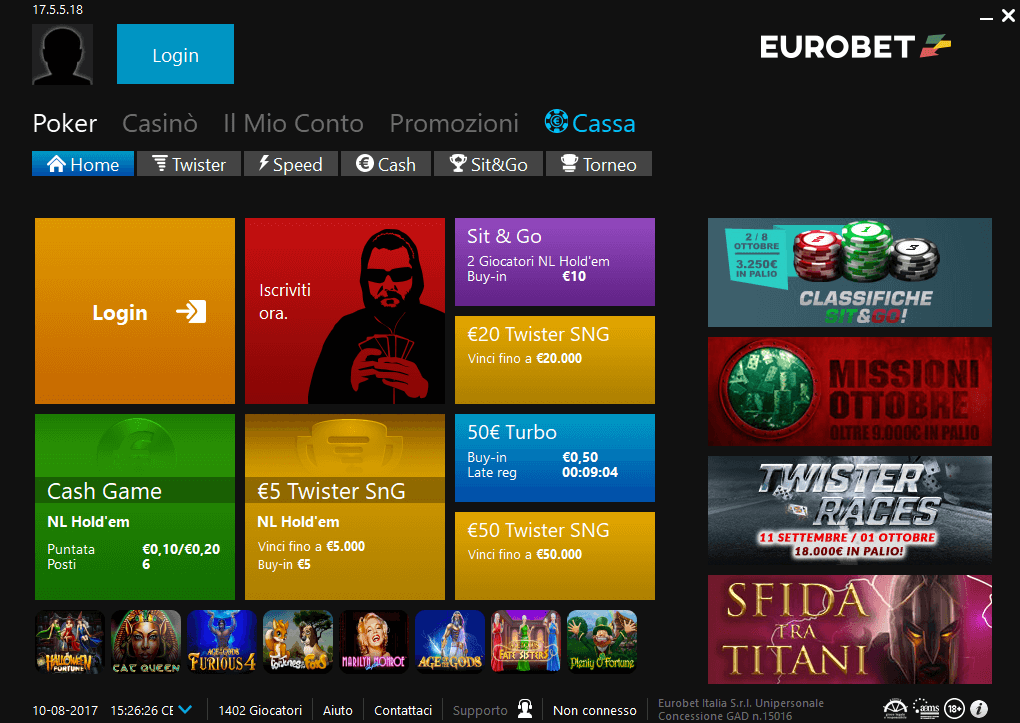Open the Cat Queen slot game

coord(146,641)
